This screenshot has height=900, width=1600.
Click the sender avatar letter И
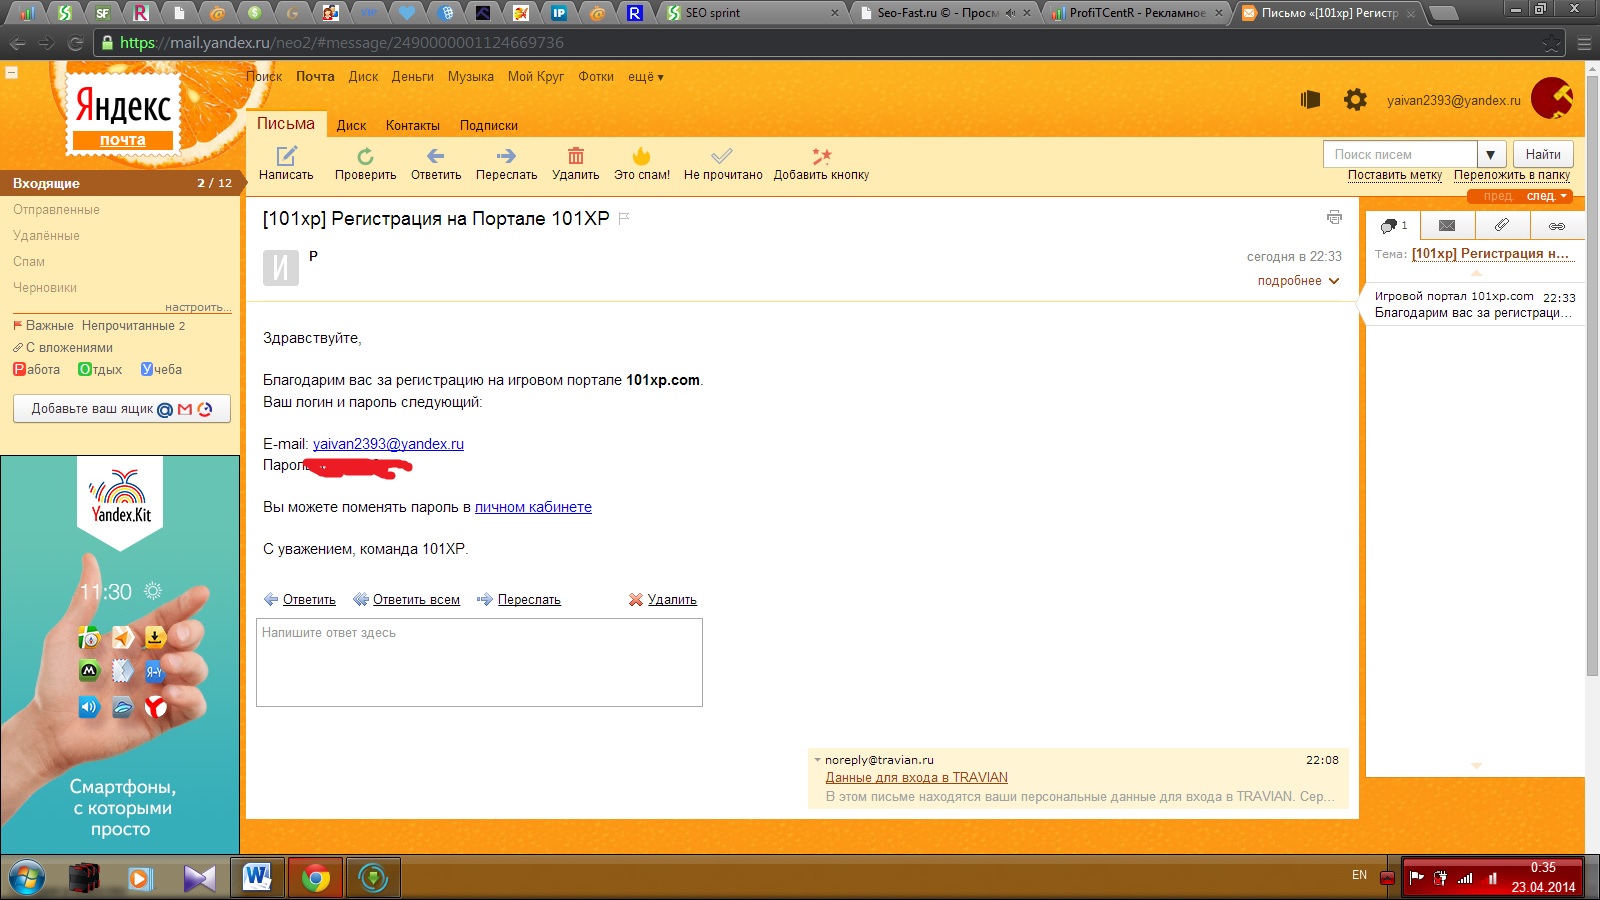pos(280,268)
